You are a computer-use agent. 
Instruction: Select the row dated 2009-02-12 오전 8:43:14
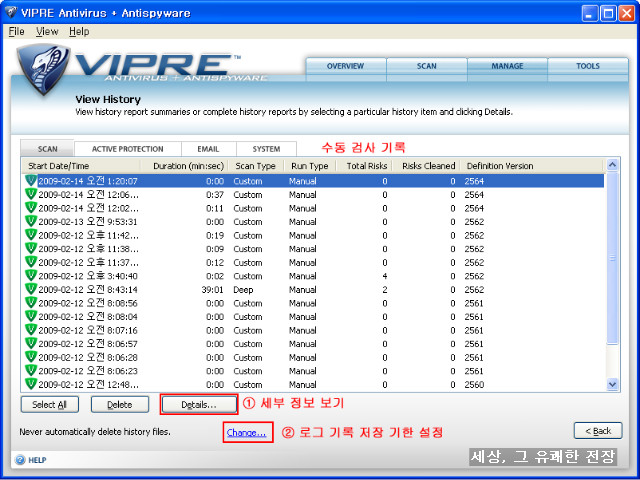313,289
